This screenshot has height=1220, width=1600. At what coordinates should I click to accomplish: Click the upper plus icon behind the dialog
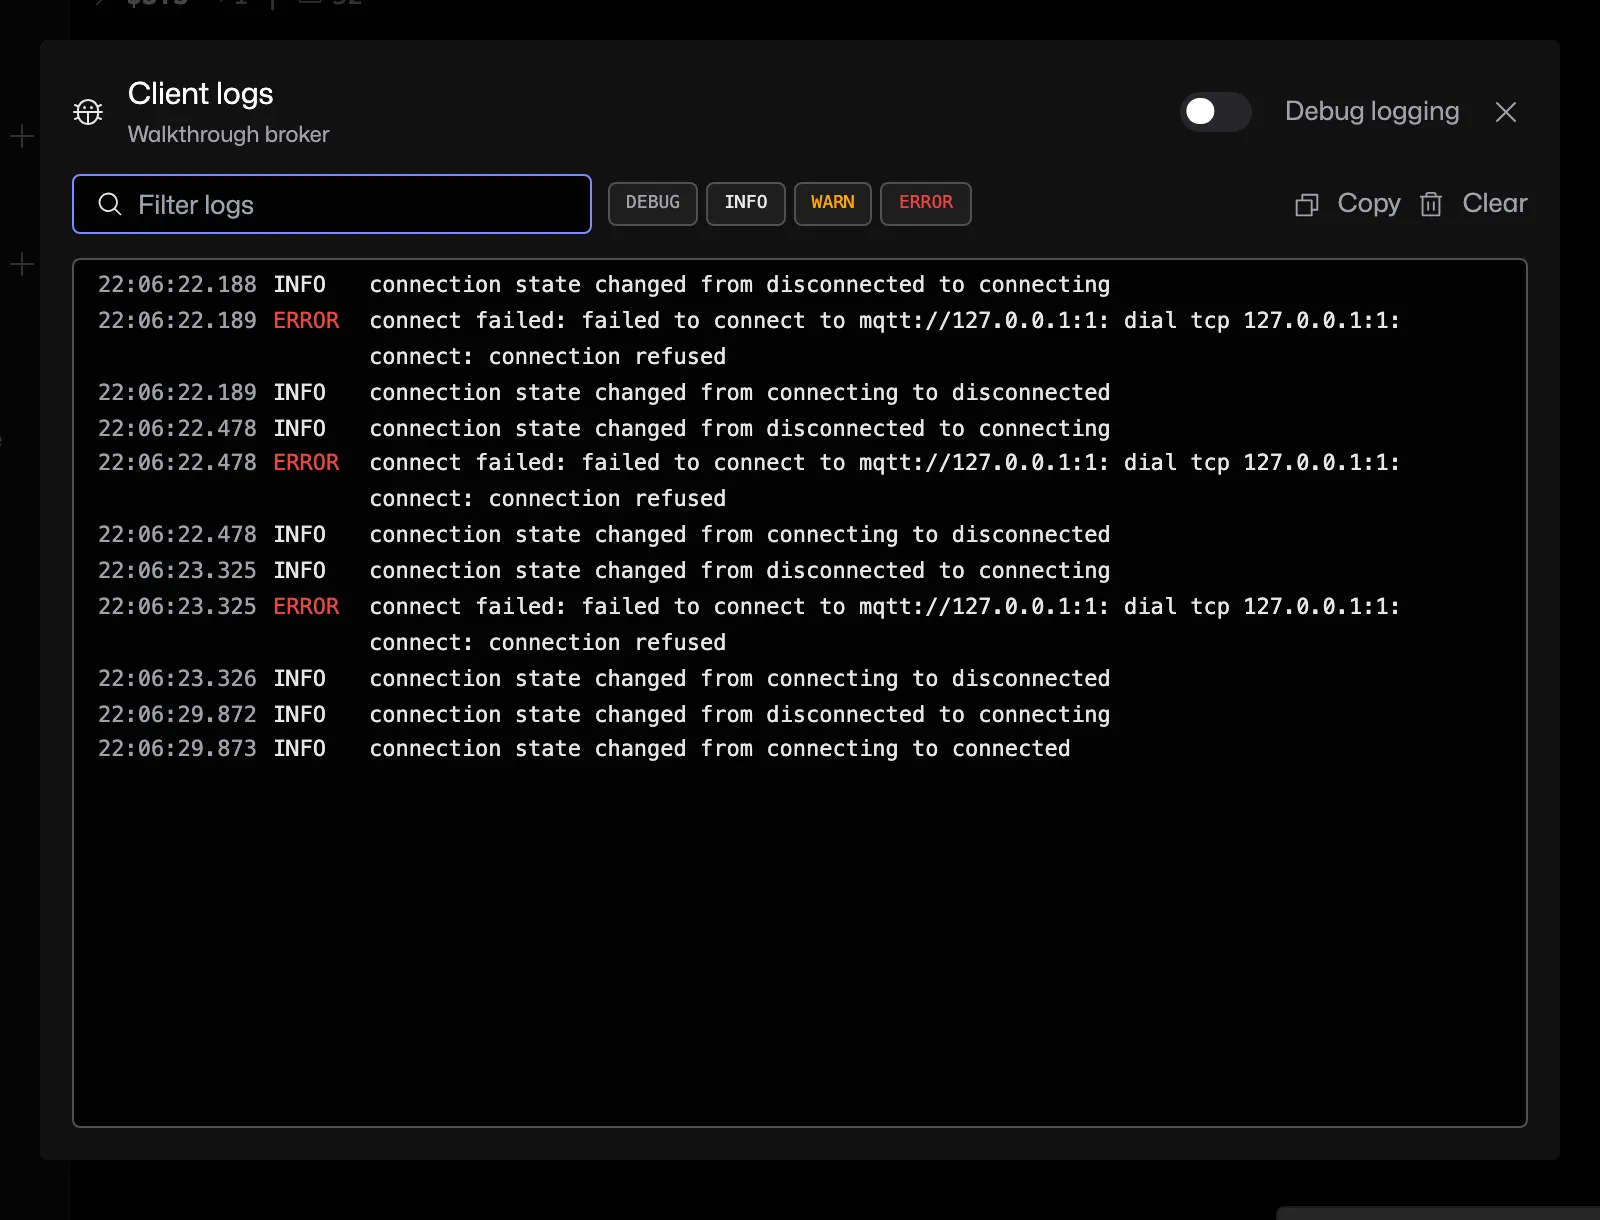(x=22, y=136)
